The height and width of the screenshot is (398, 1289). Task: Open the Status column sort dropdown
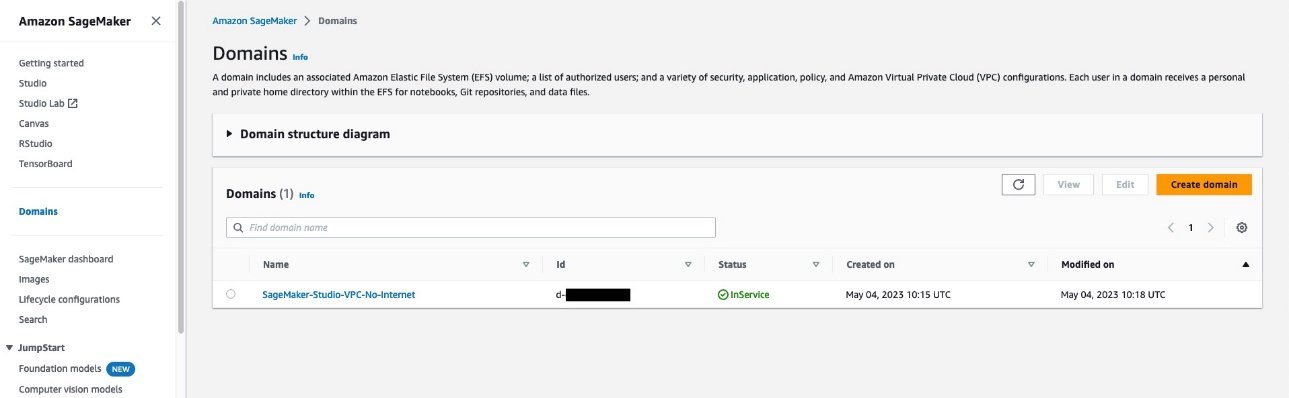[816, 265]
